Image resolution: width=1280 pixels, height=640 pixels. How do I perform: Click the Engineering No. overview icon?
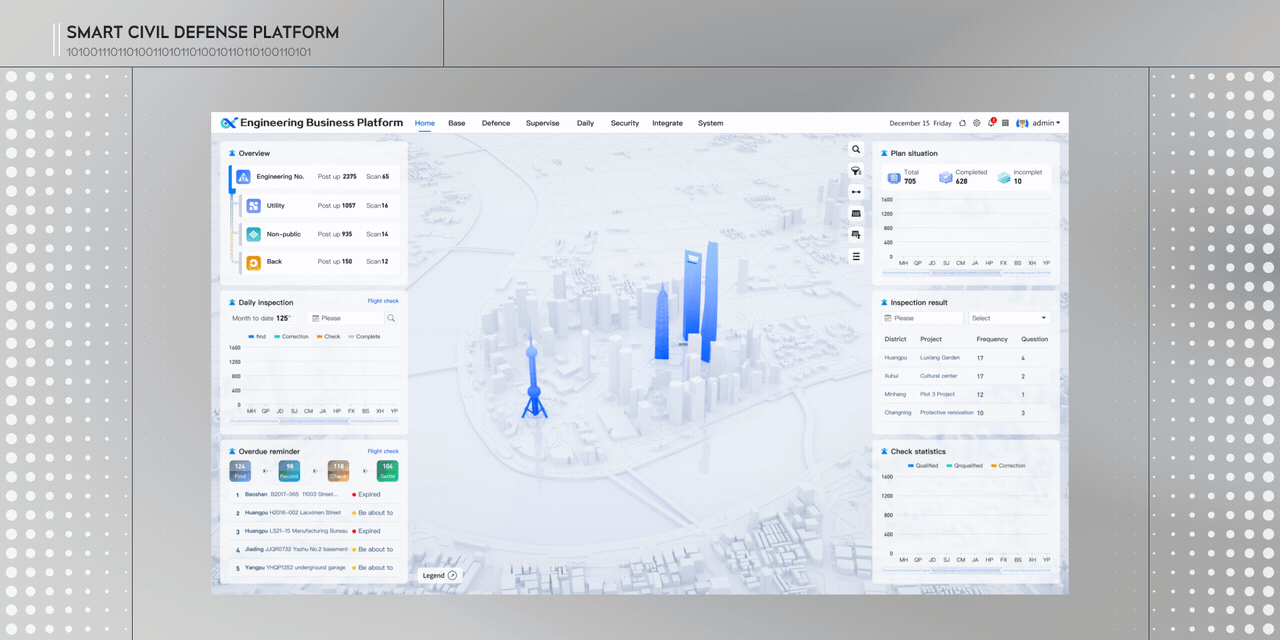tap(243, 177)
